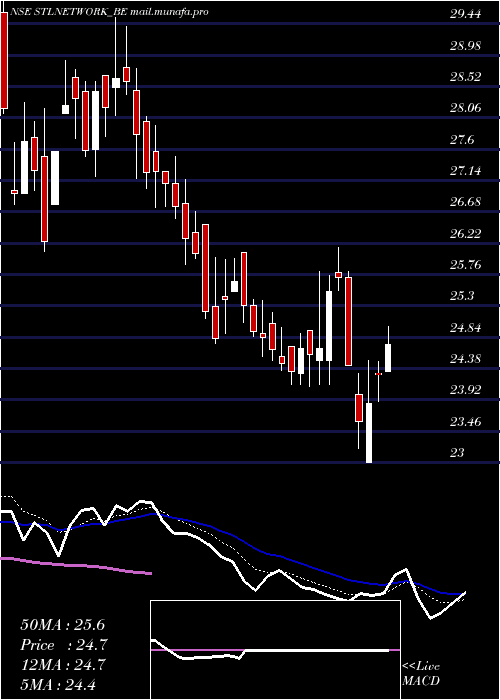Click the 26.22 price axis label

(x=465, y=233)
